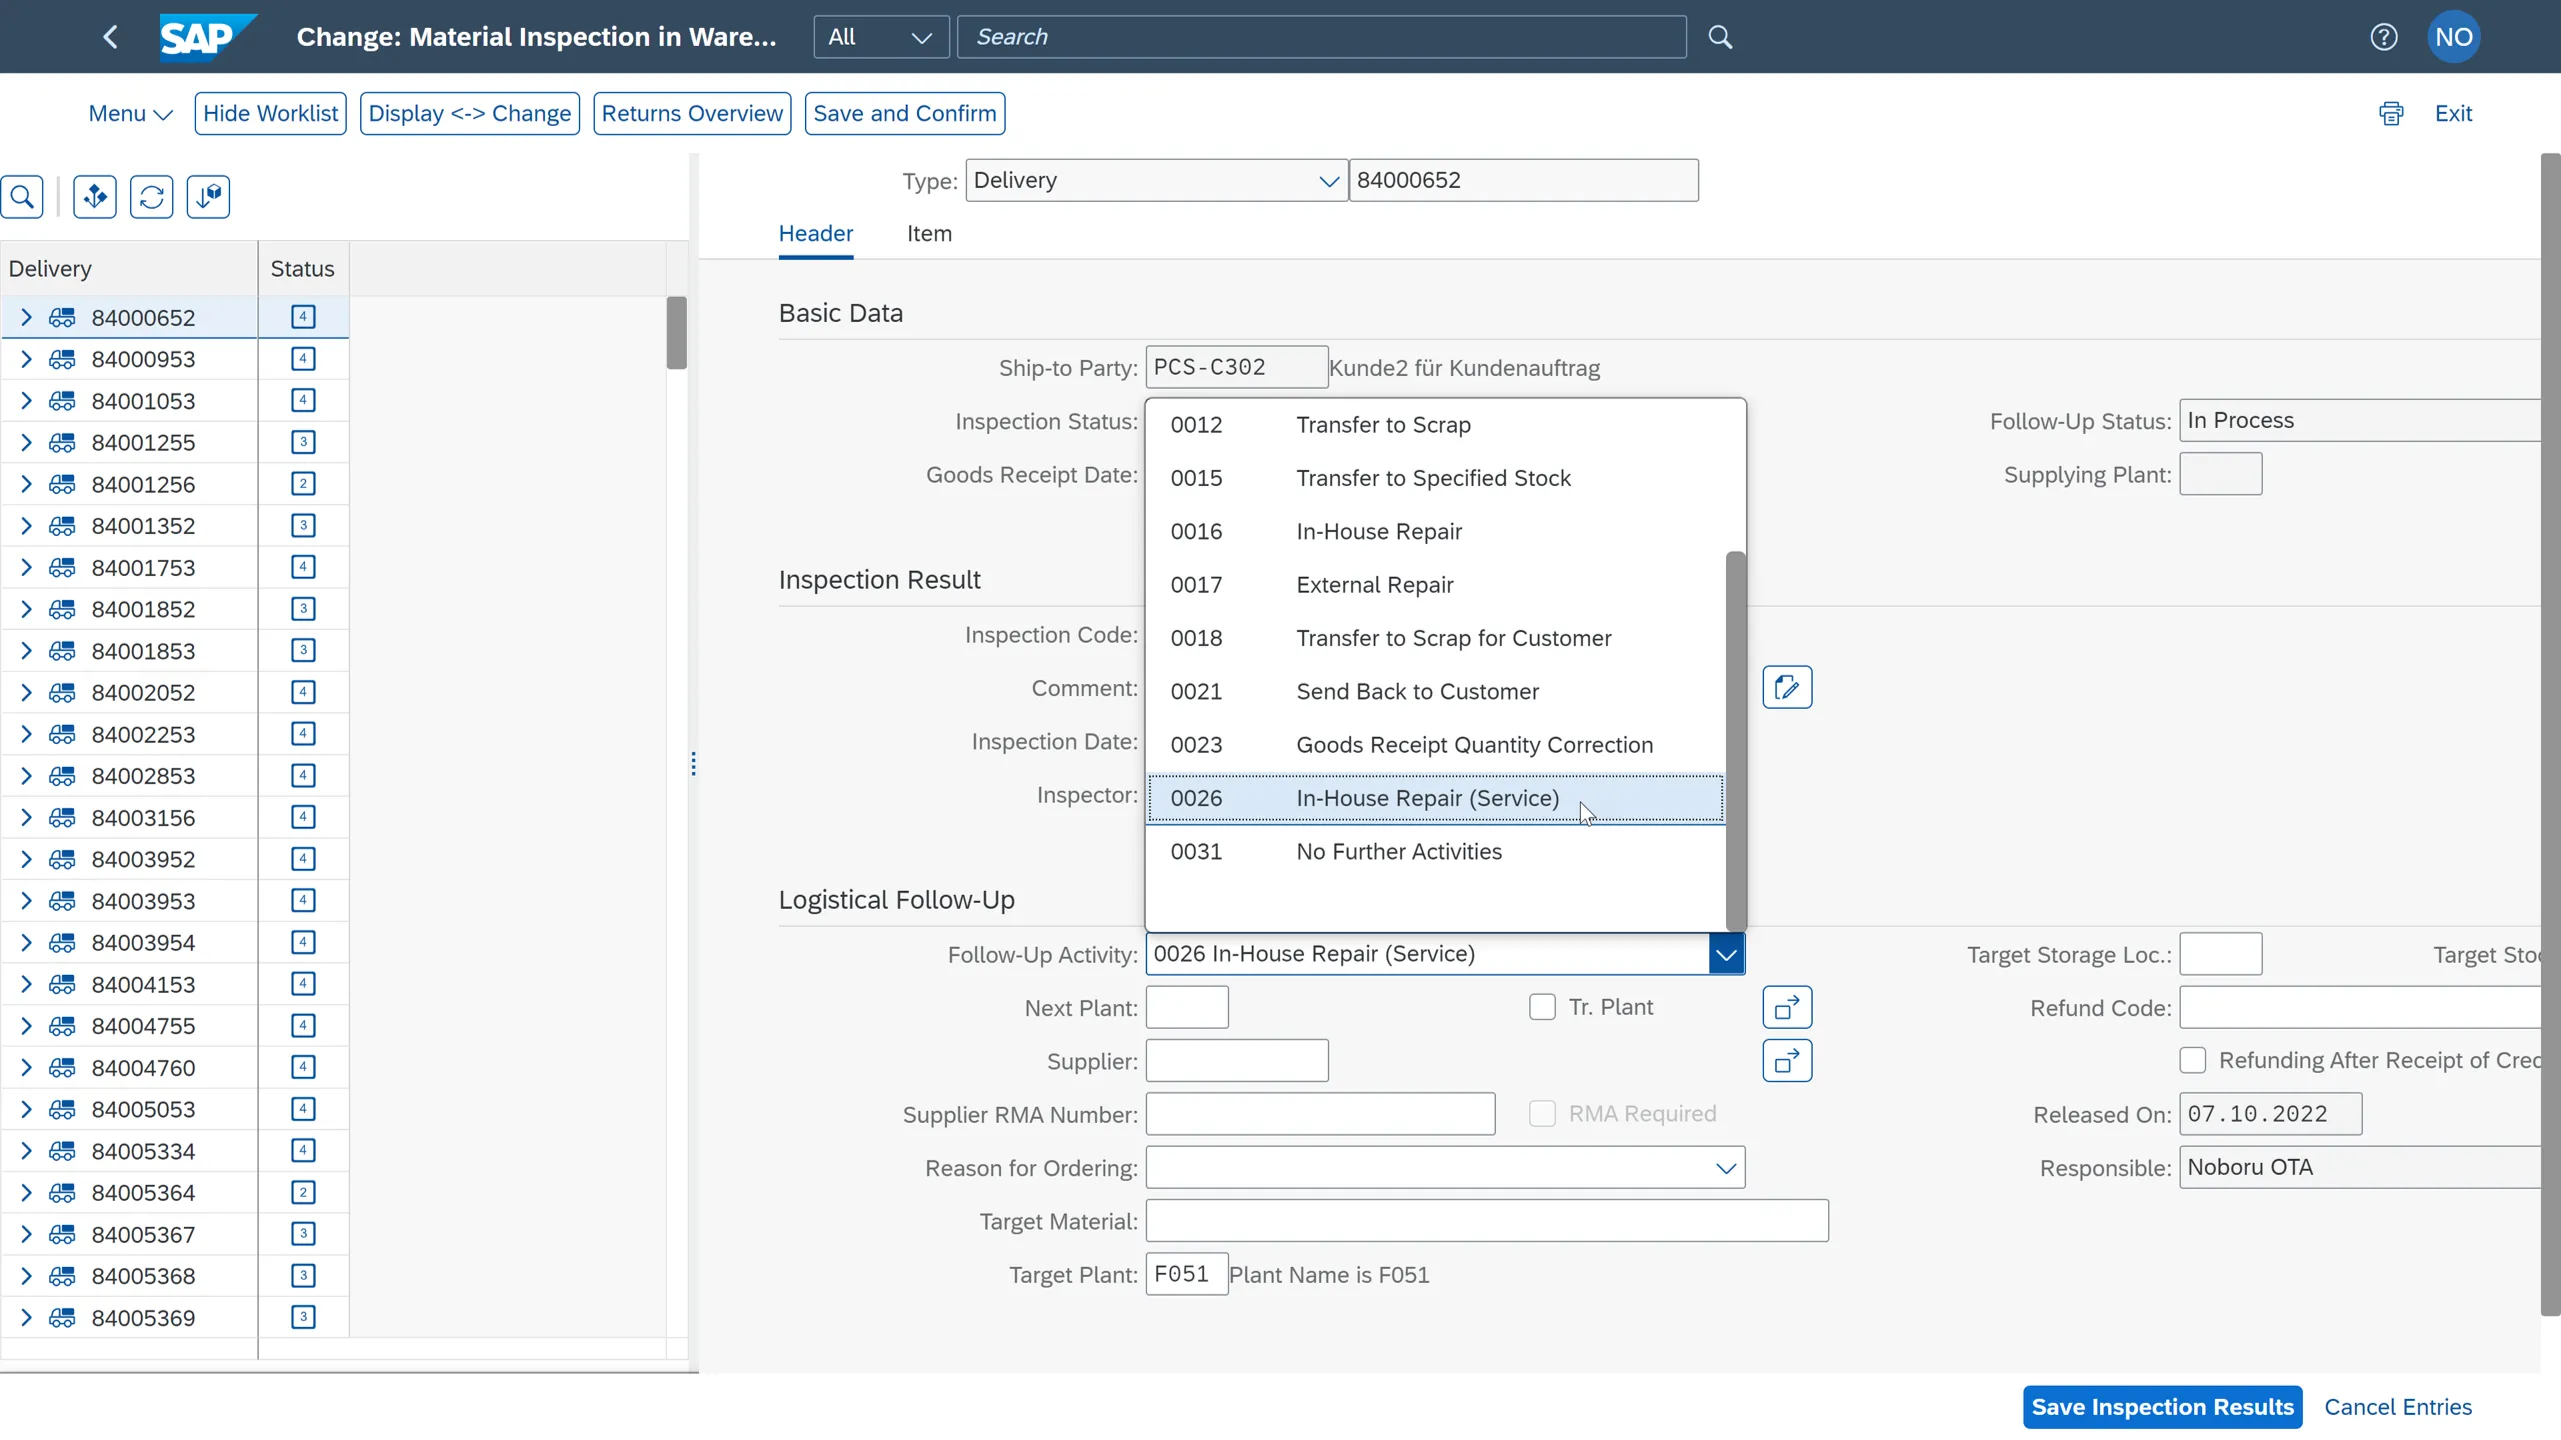
Task: Switch to the Item tab
Action: click(930, 234)
